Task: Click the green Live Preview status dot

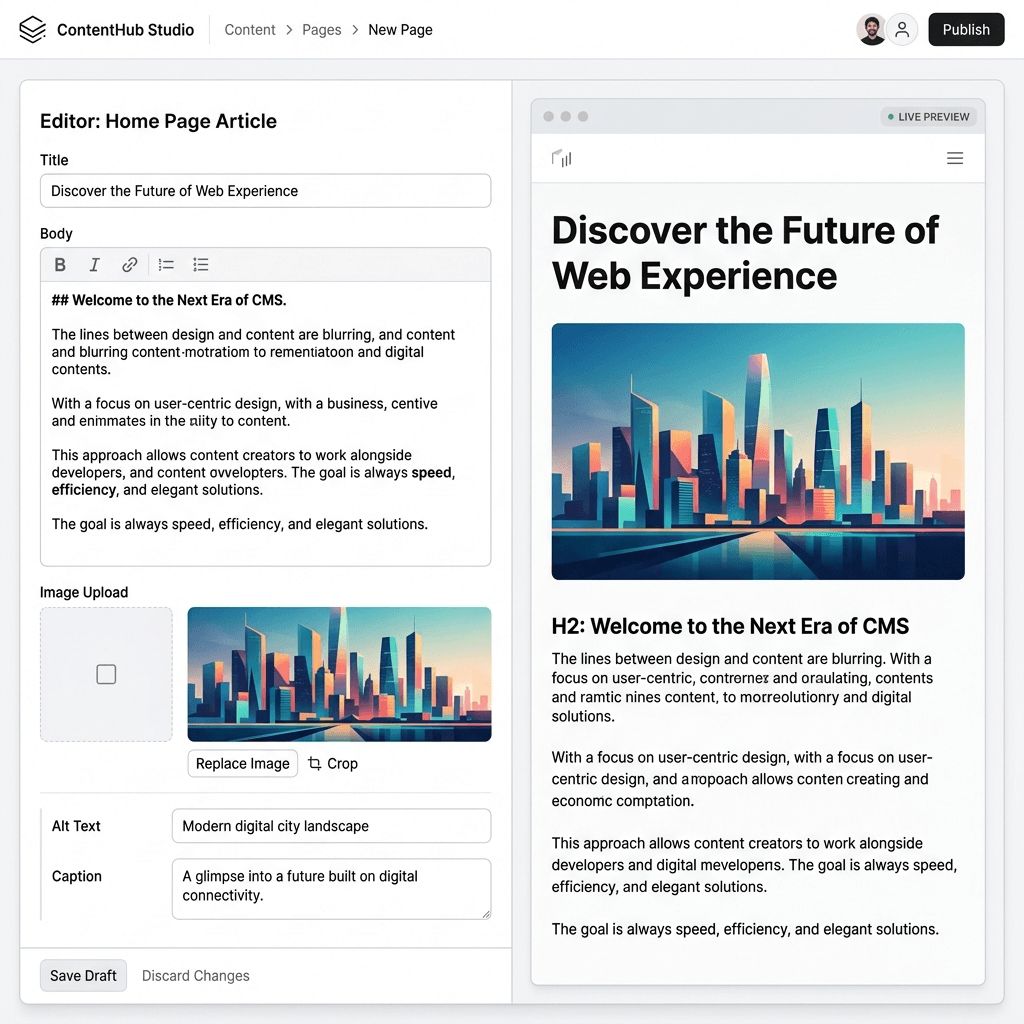Action: [890, 117]
